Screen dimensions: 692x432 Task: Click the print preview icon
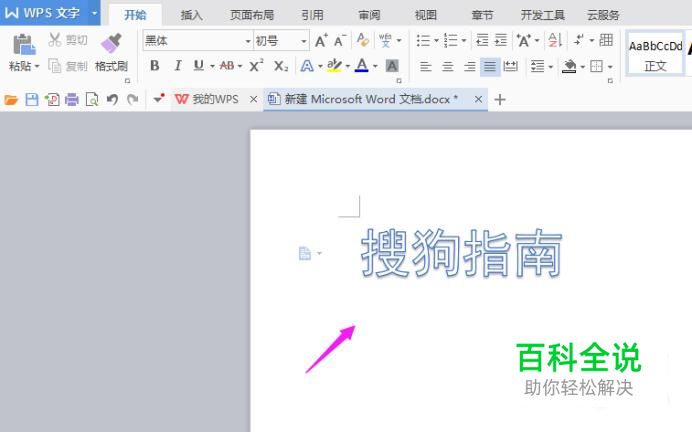(x=92, y=100)
